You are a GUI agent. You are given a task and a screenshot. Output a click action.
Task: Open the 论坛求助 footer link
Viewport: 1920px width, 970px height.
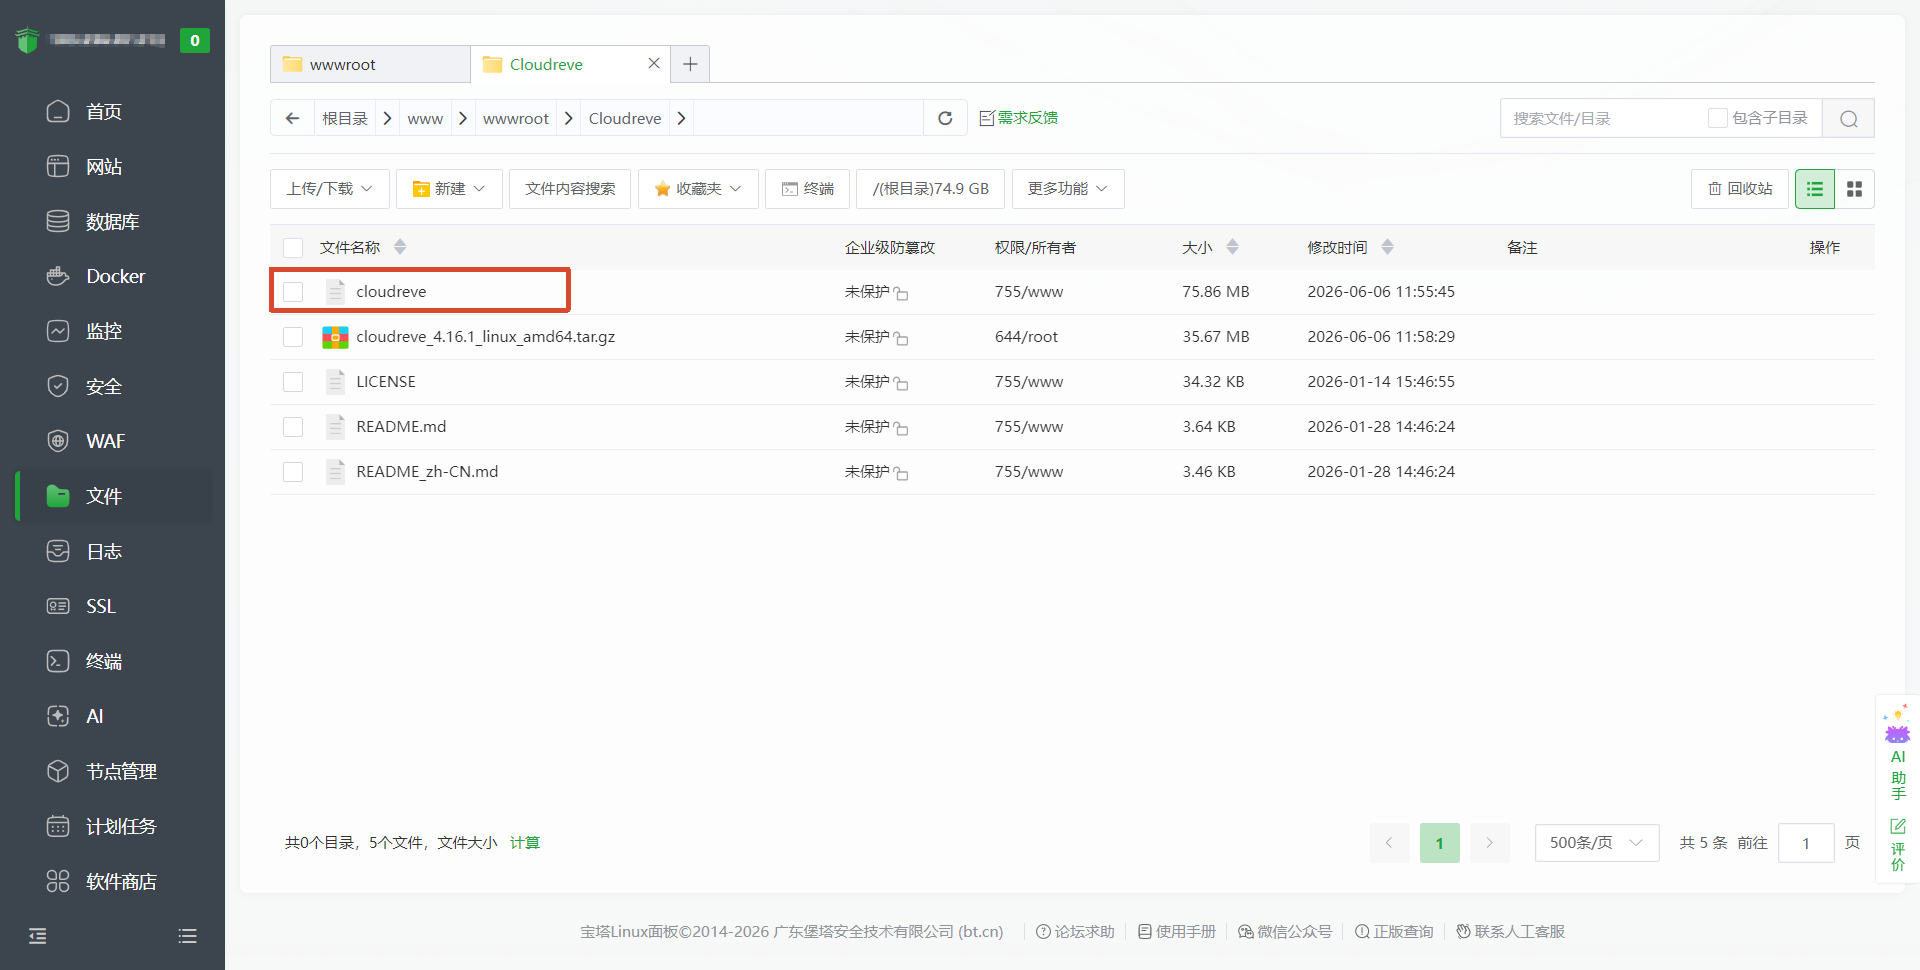click(x=1075, y=932)
